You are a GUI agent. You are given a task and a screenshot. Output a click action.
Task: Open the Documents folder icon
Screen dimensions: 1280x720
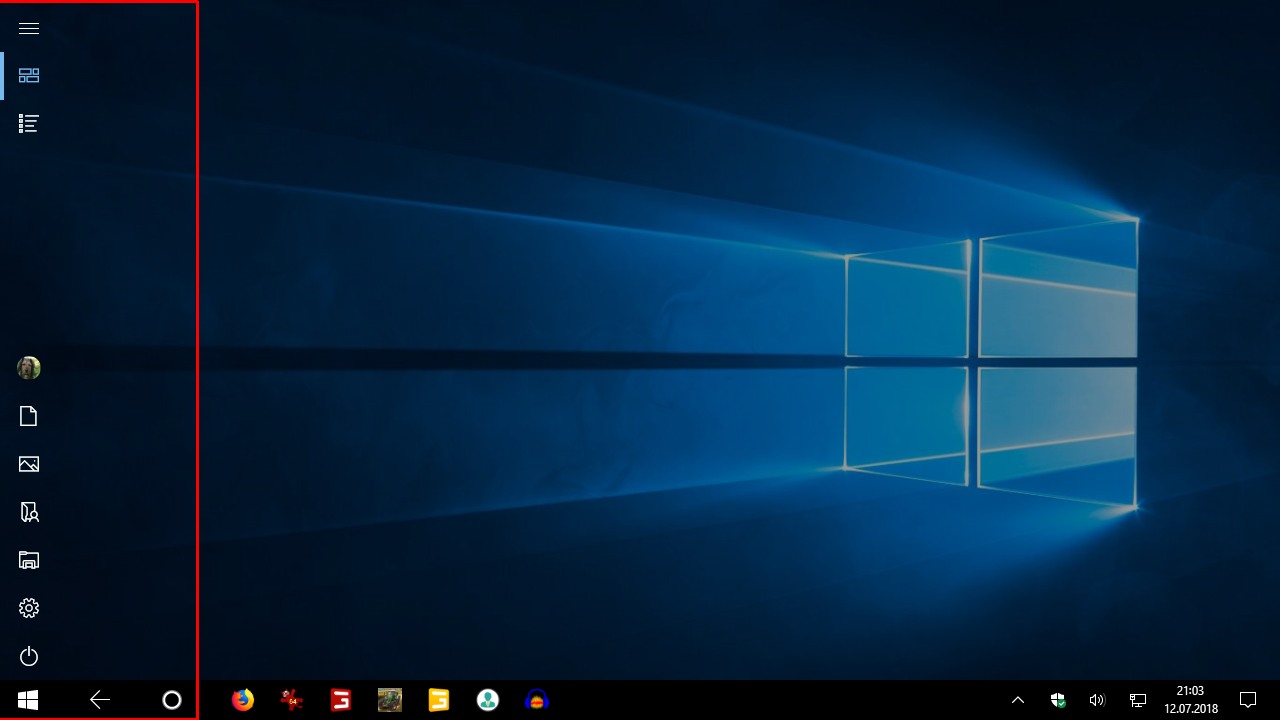tap(29, 416)
